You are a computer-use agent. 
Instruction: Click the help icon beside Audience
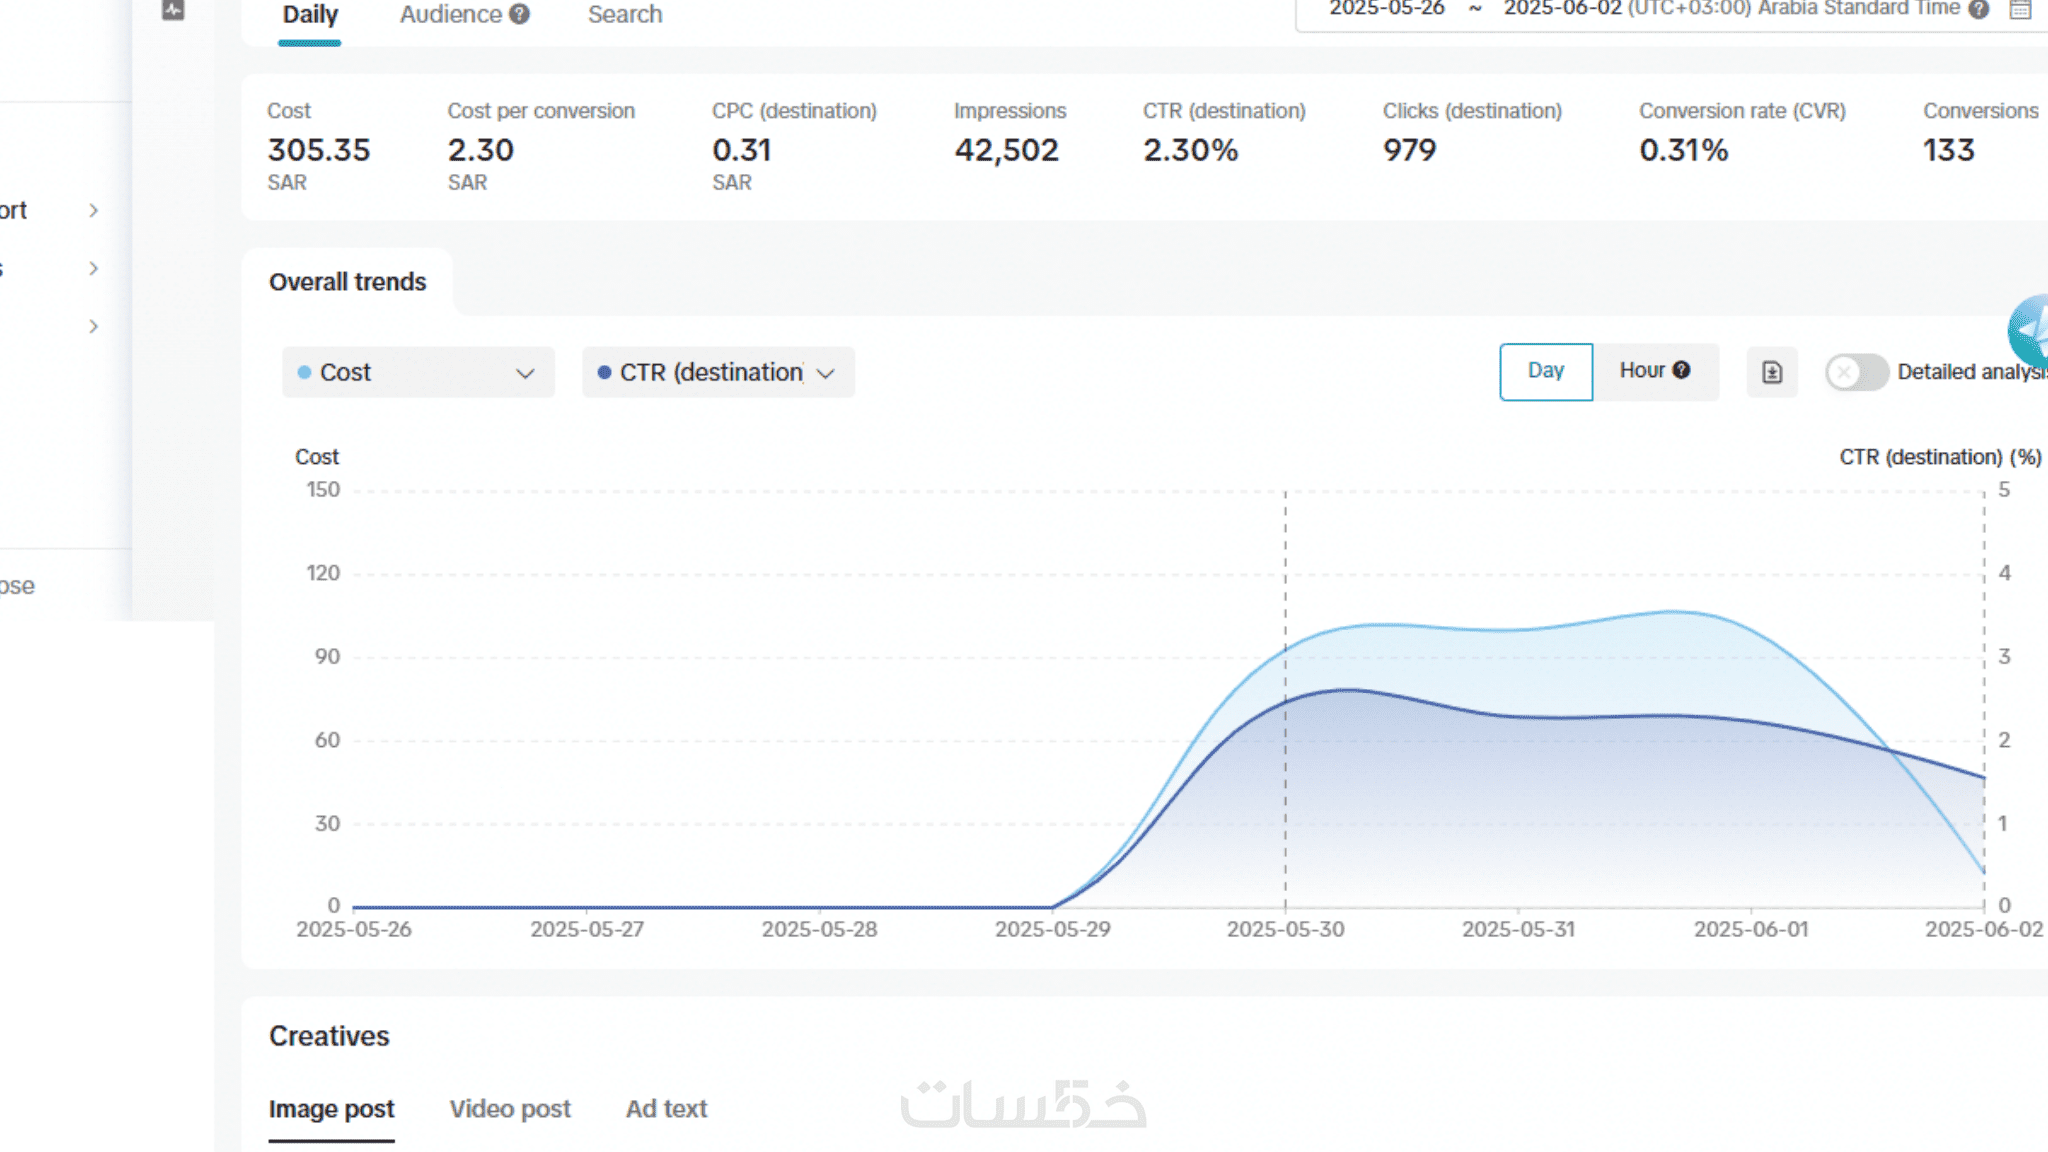519,14
